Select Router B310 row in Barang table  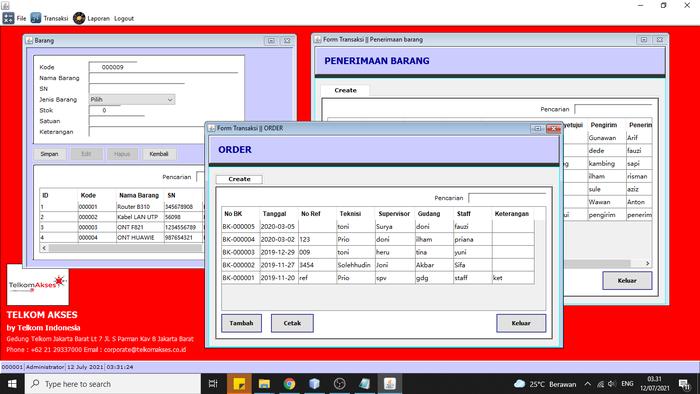tap(121, 207)
